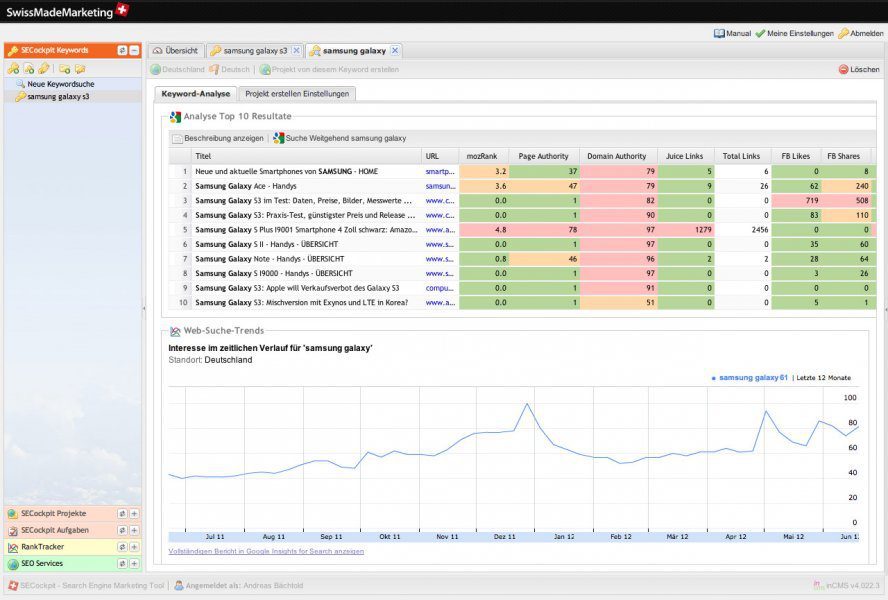Sort by Page Authority column header

click(544, 156)
